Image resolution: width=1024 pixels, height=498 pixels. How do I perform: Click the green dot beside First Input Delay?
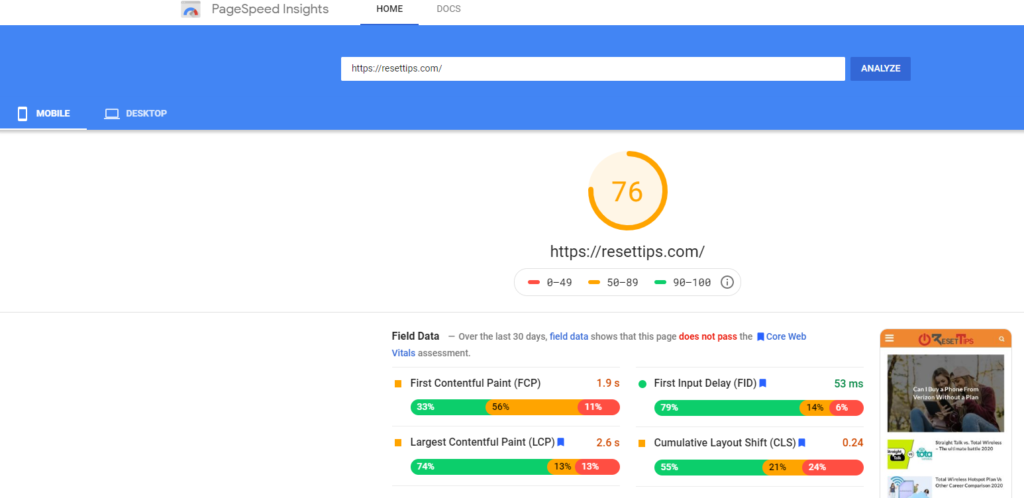click(x=642, y=384)
